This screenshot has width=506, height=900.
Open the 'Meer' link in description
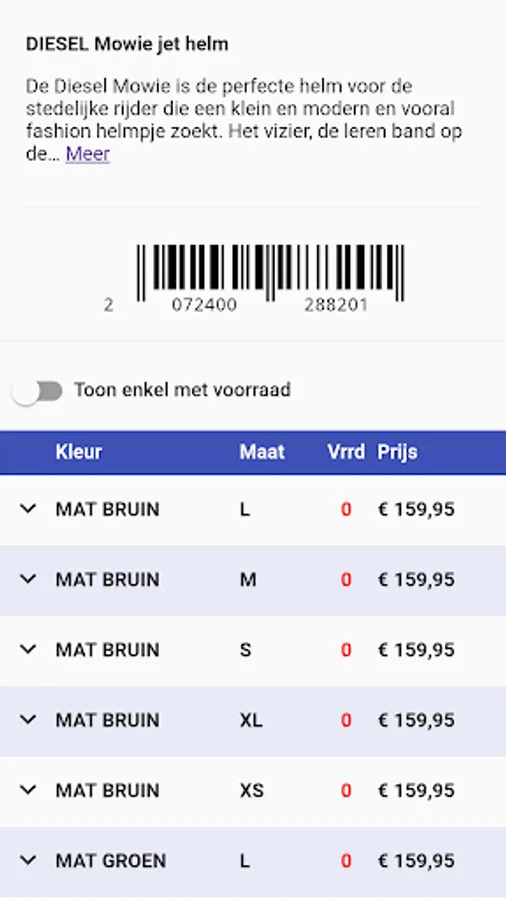[87, 154]
